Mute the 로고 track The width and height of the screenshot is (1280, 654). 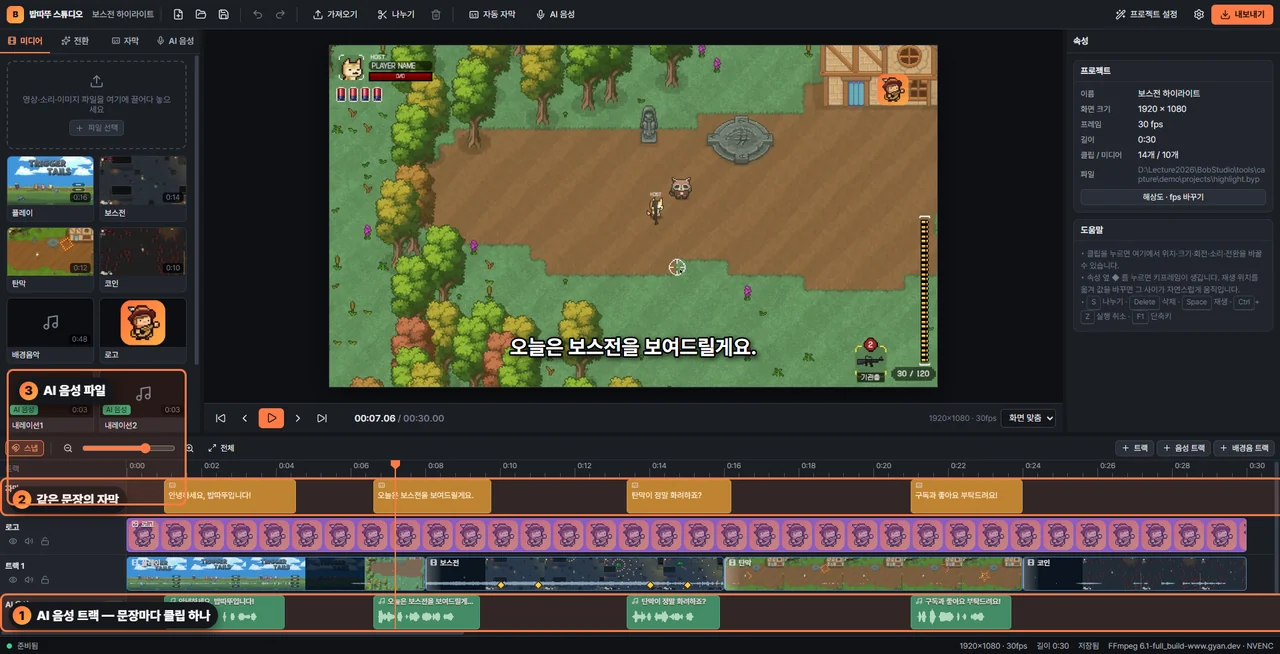coord(29,541)
